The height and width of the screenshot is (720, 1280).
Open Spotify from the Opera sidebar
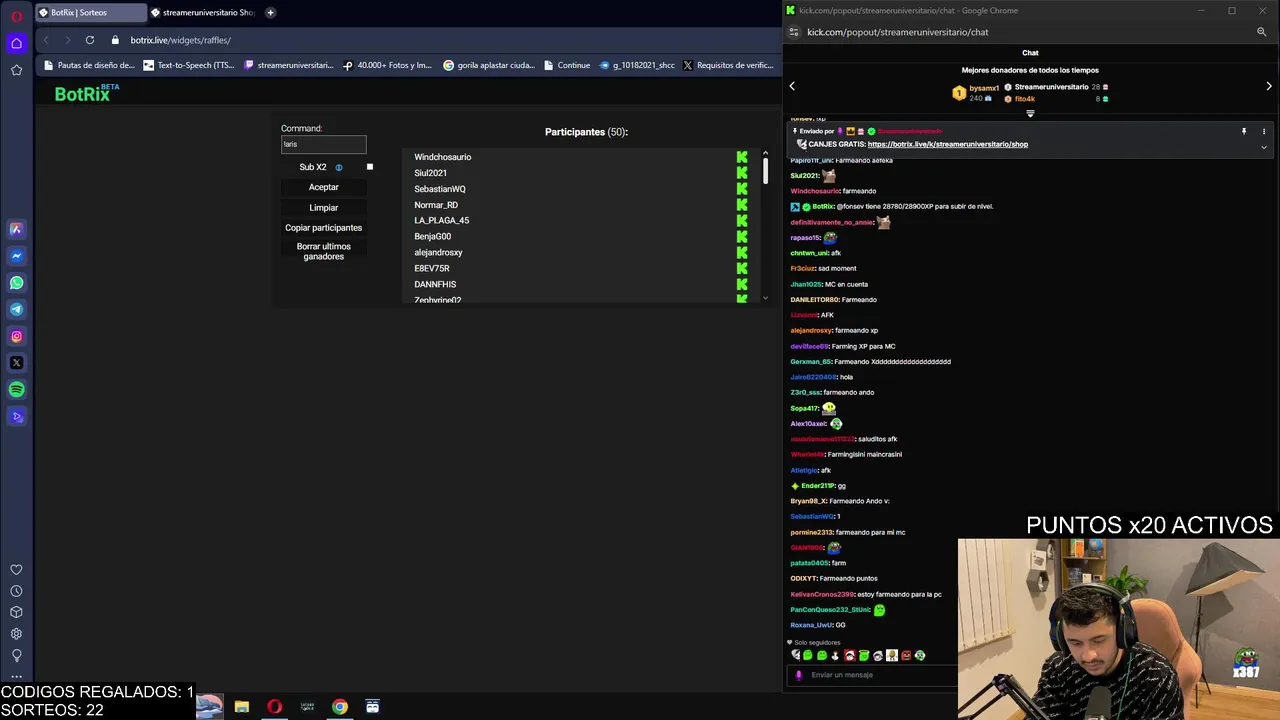pos(16,390)
